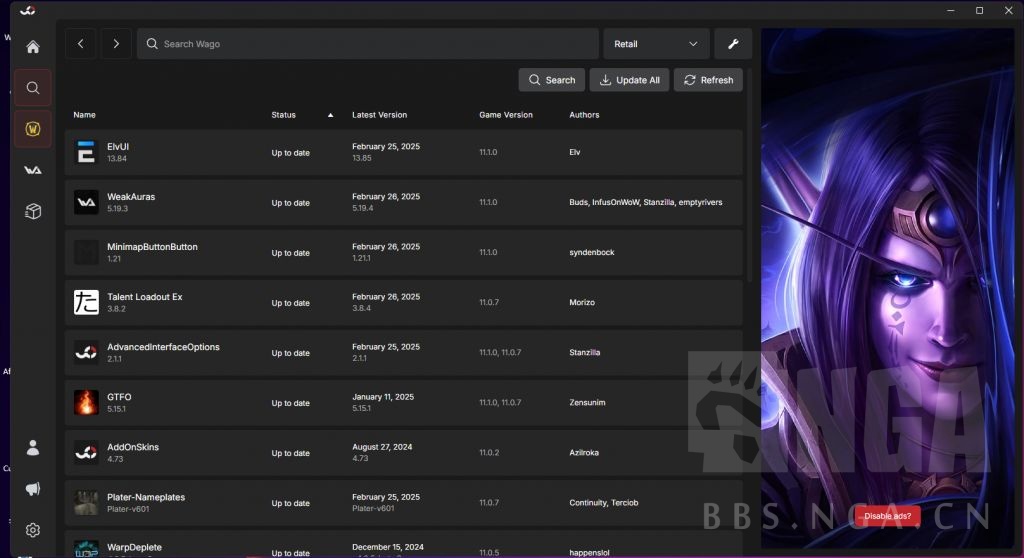Open the Home page from sidebar

point(33,47)
